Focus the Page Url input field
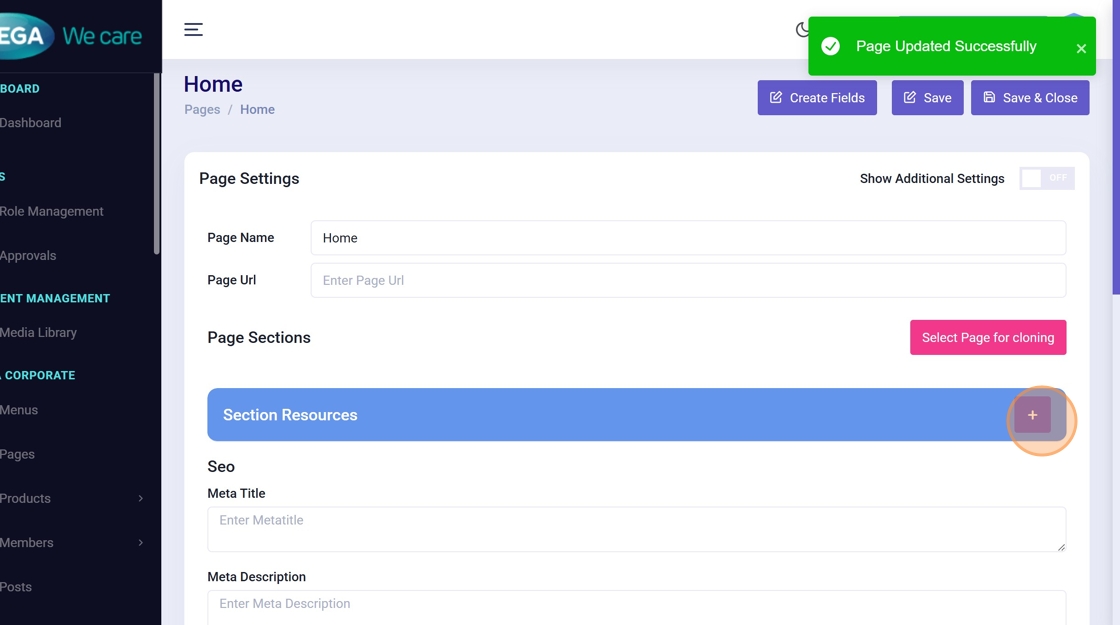This screenshot has width=1120, height=625. coord(687,281)
